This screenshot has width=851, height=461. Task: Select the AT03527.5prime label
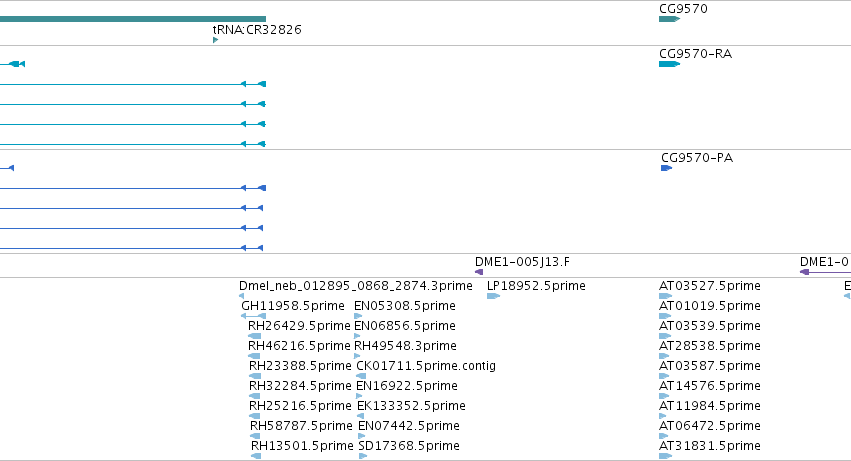709,286
